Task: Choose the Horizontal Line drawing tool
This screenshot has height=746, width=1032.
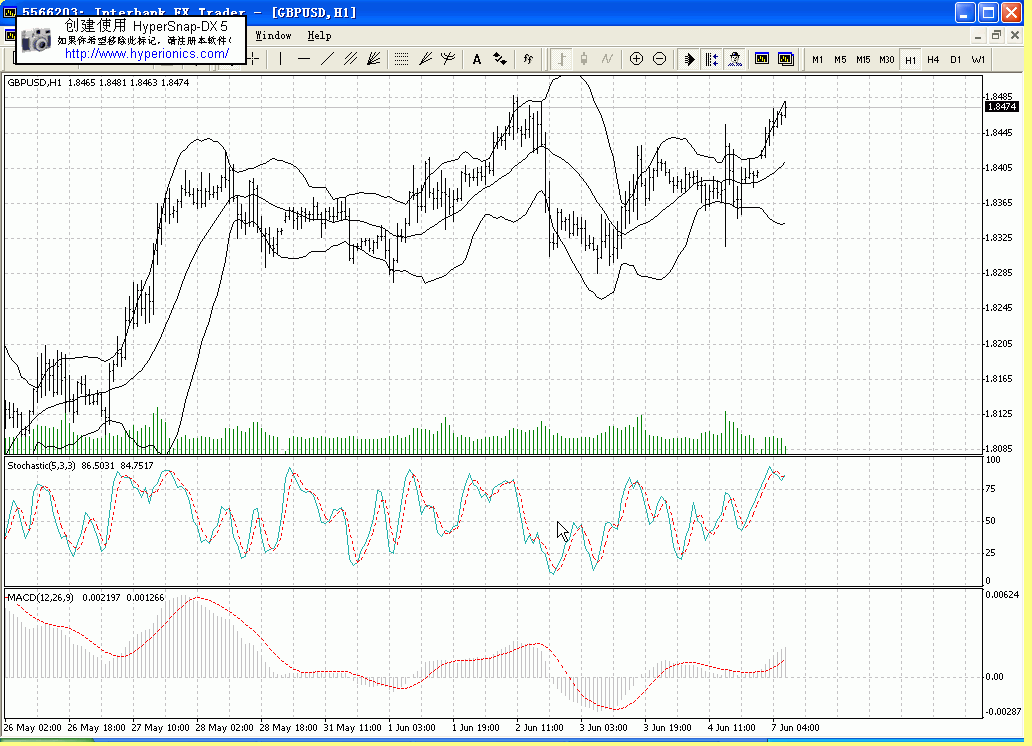Action: [304, 59]
